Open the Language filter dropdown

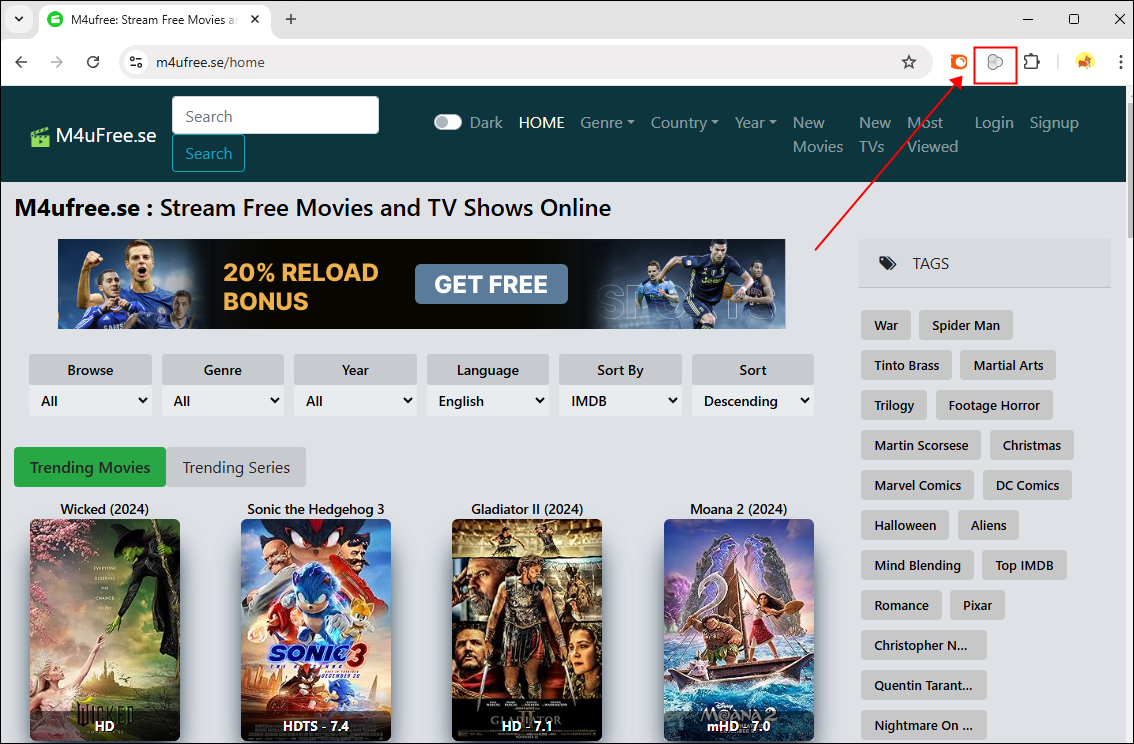pos(488,401)
